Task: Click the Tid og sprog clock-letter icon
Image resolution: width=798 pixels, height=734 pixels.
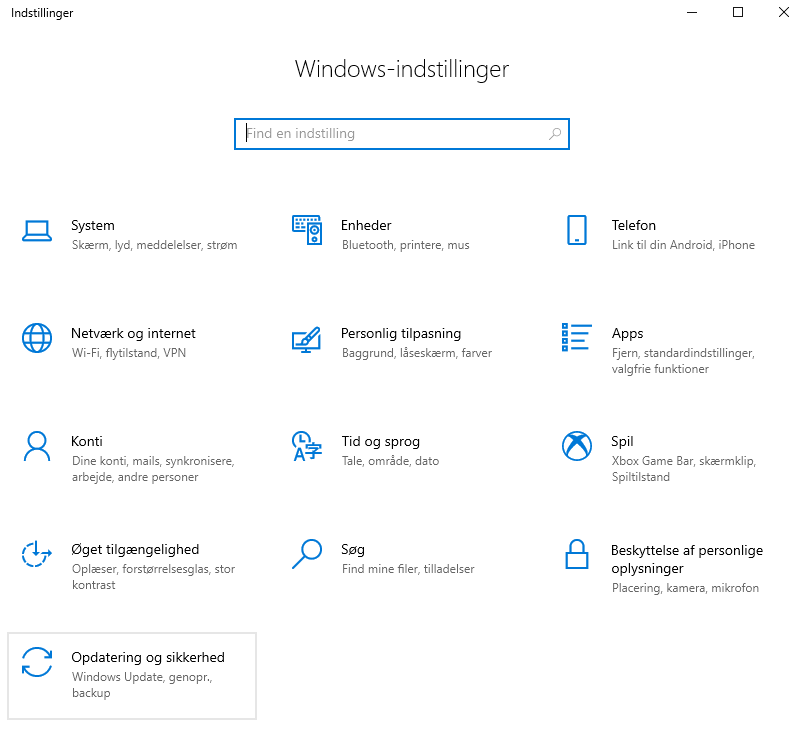Action: pos(307,446)
